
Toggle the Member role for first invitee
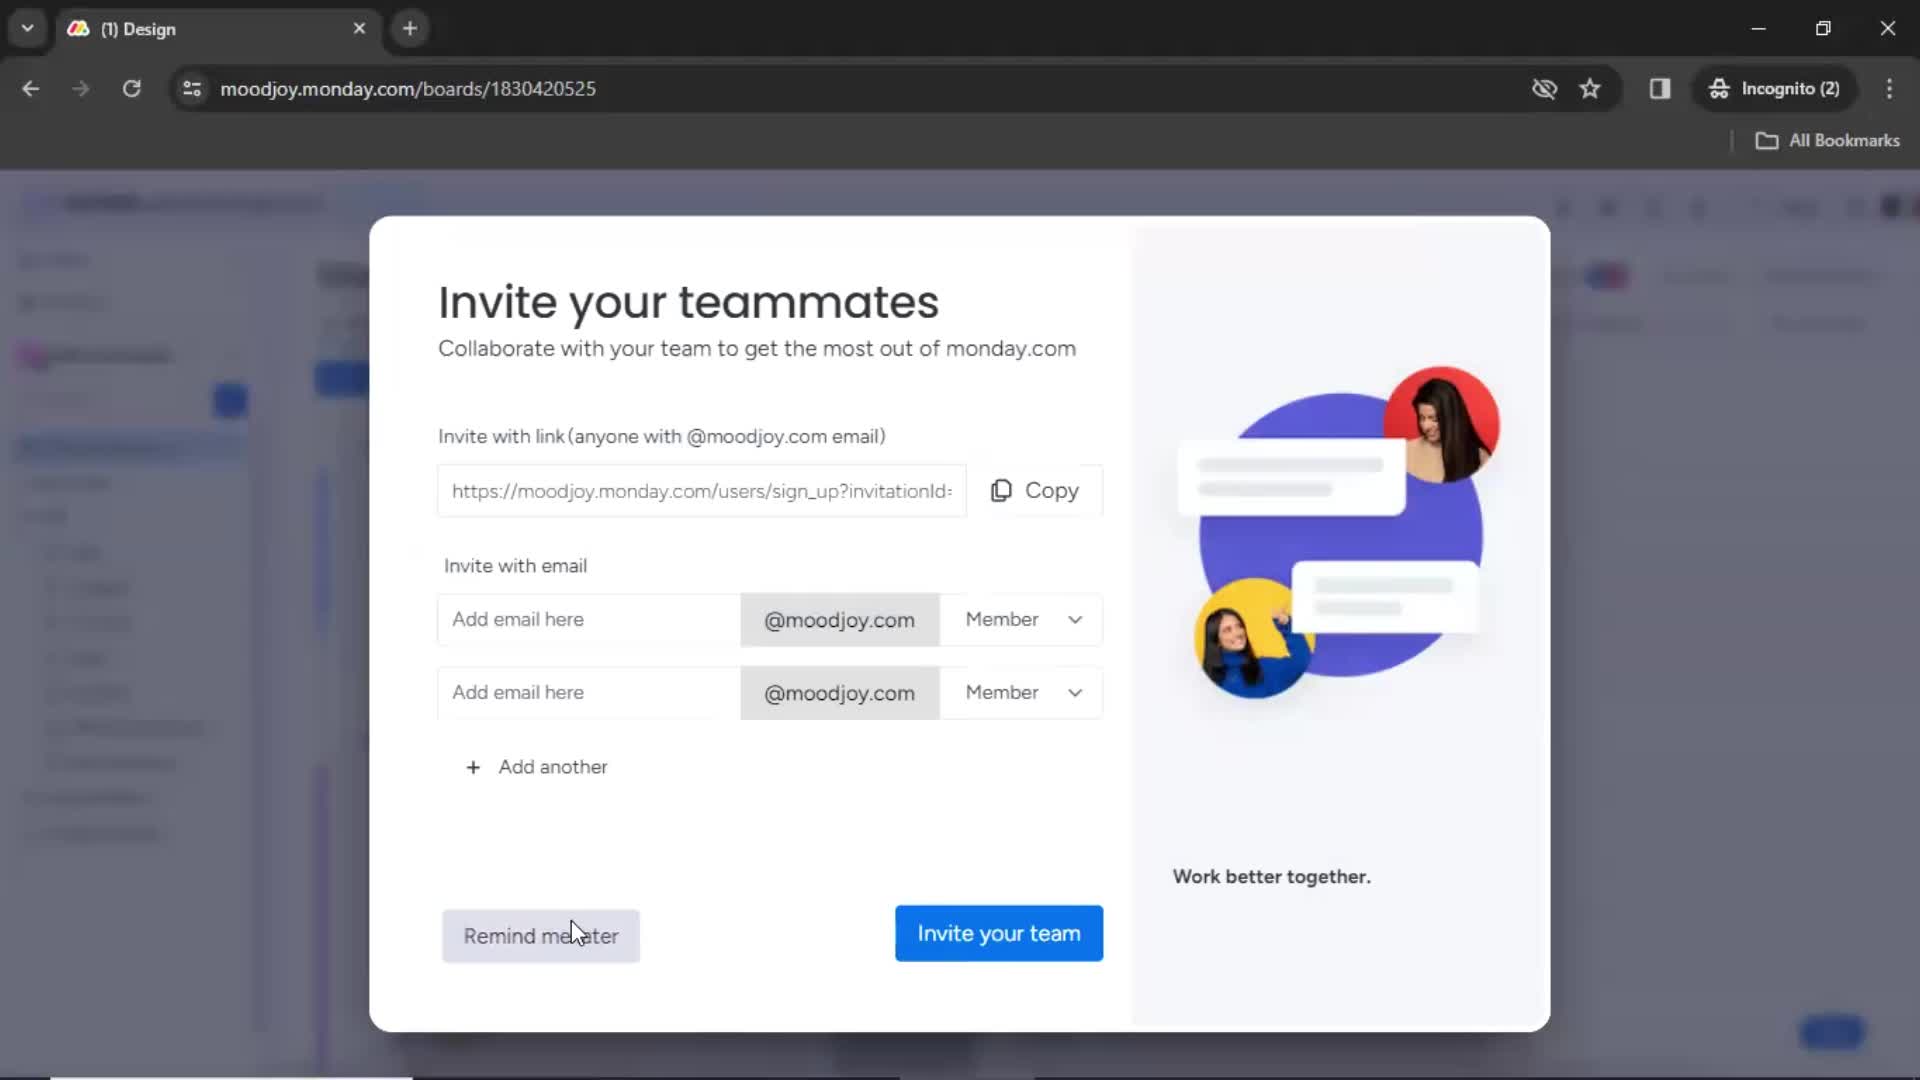pos(1022,618)
